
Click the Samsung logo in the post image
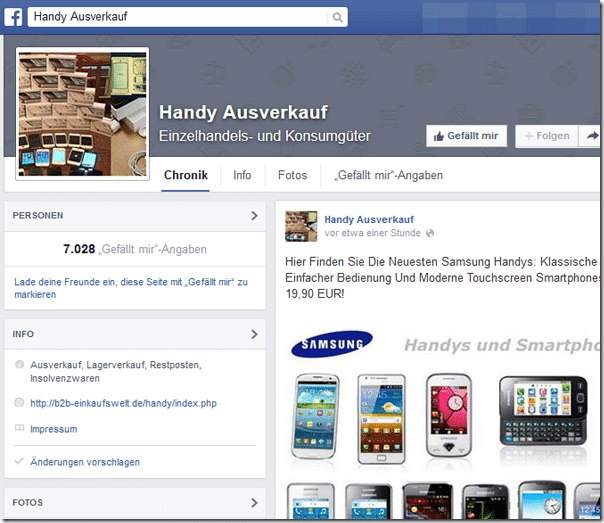332,344
